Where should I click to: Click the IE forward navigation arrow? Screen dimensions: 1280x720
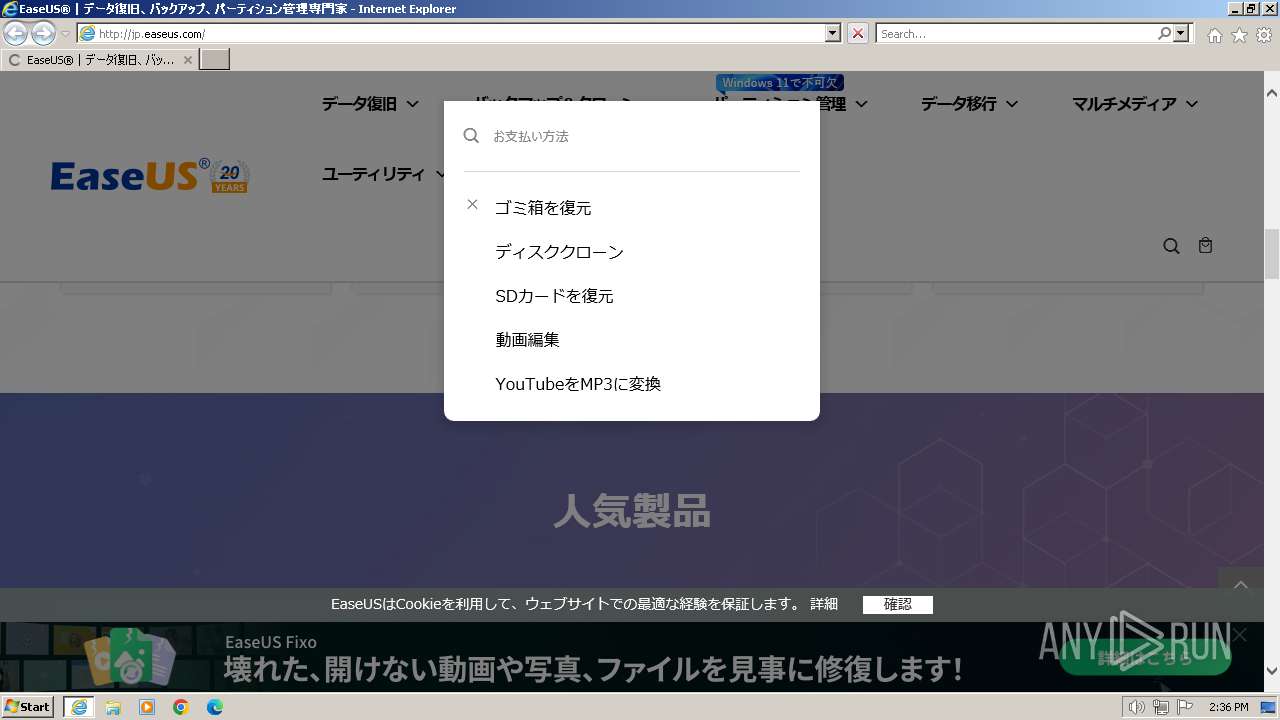[x=43, y=34]
